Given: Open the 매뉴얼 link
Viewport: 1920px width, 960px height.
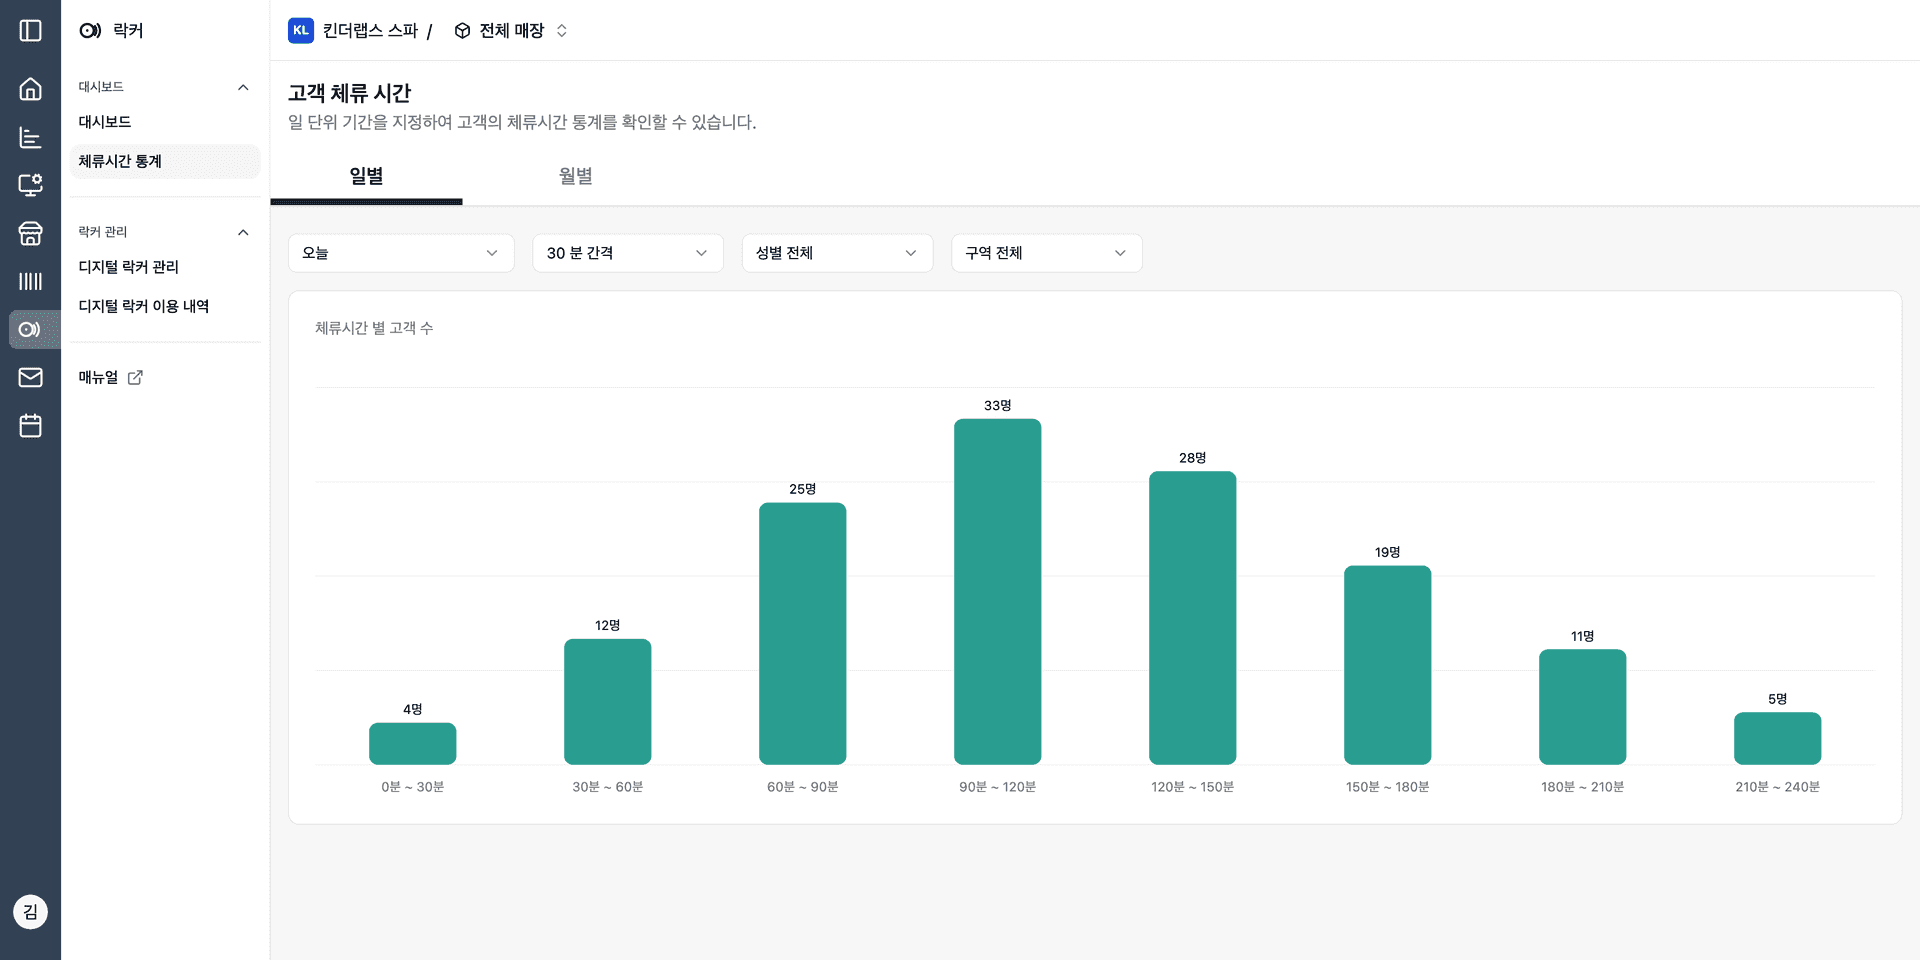Looking at the screenshot, I should 111,377.
